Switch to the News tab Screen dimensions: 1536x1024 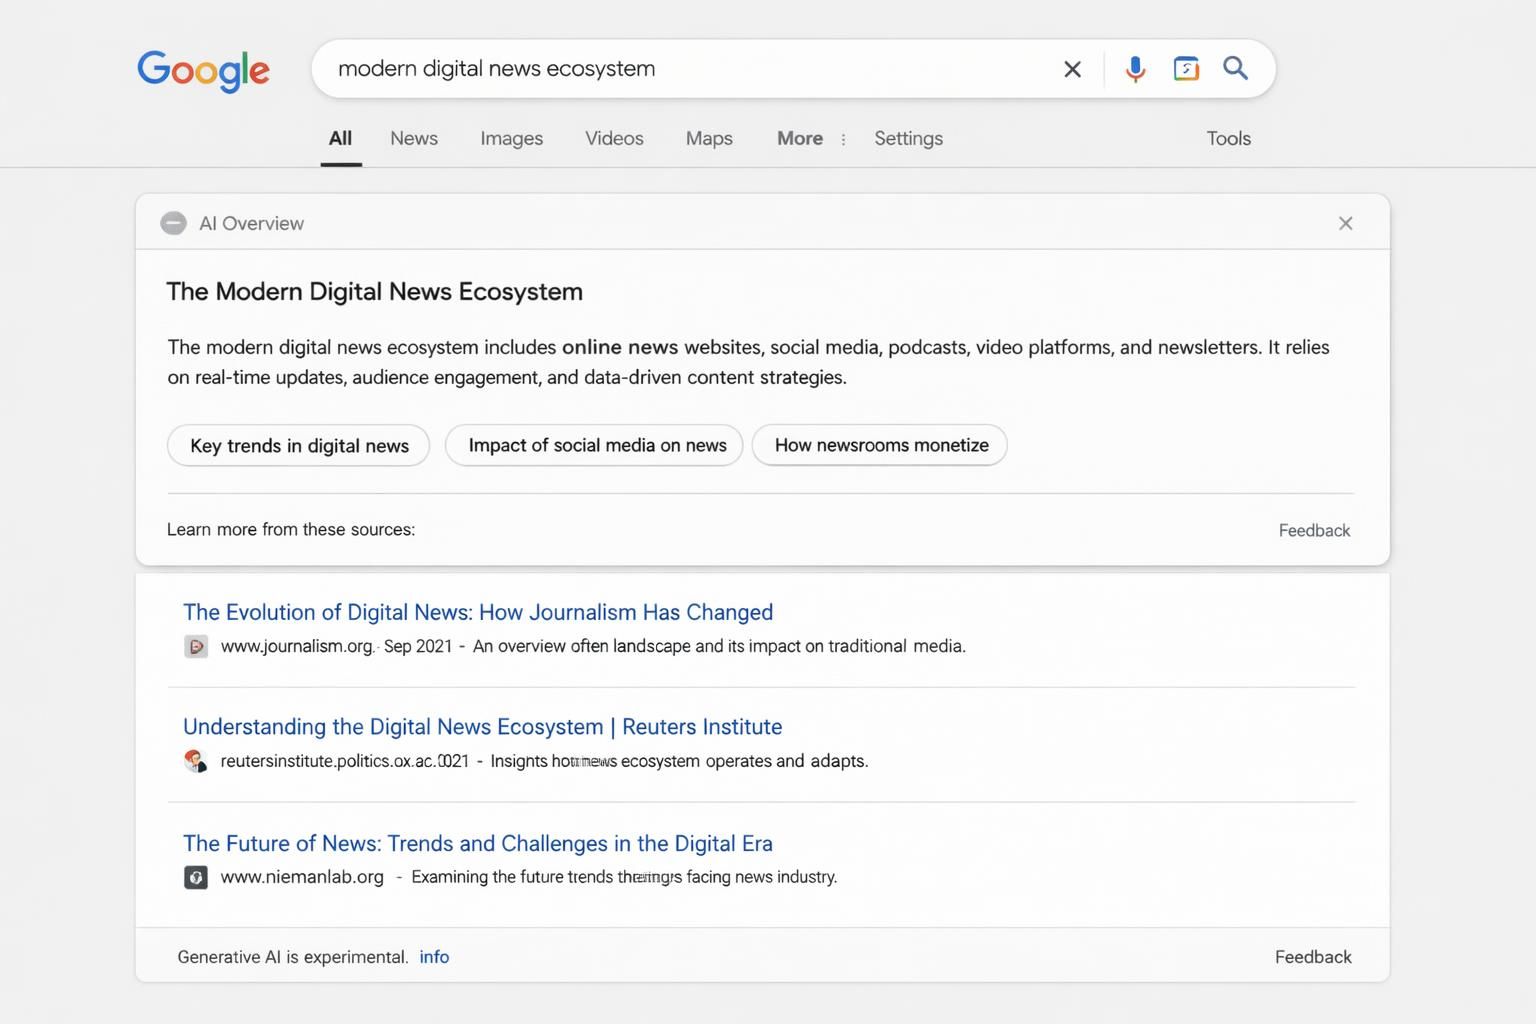414,138
